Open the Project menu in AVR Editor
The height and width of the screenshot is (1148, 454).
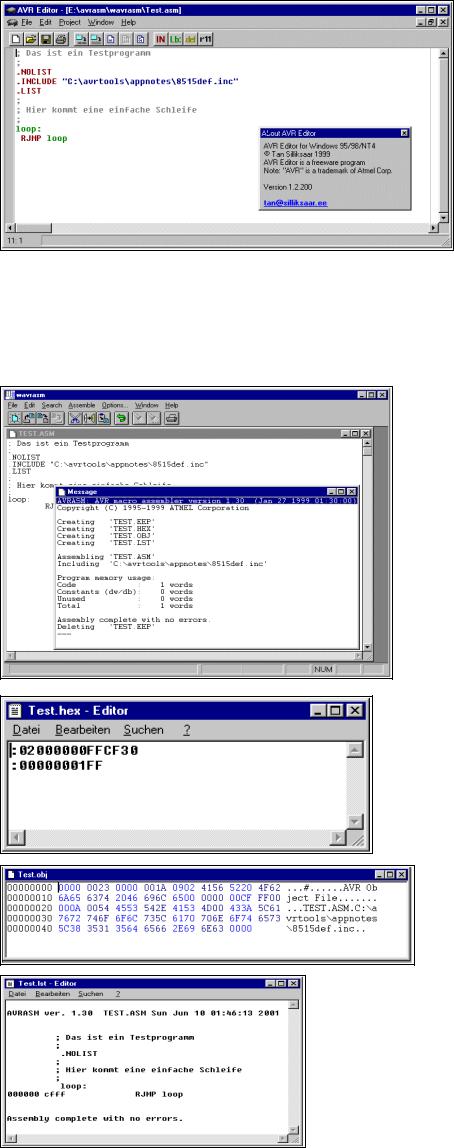coord(70,23)
